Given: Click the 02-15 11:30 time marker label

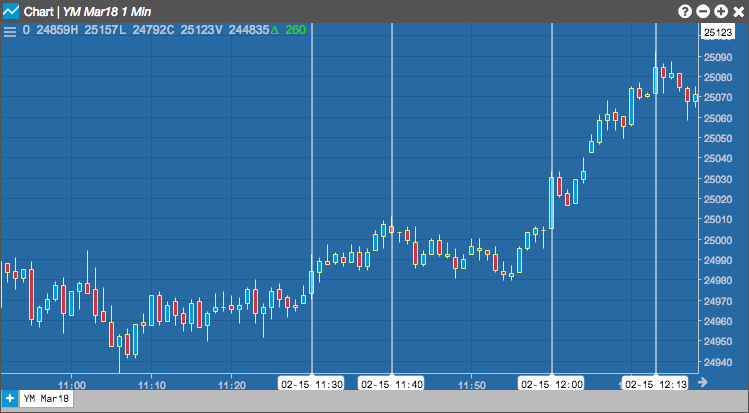Looking at the screenshot, I should click(x=312, y=384).
